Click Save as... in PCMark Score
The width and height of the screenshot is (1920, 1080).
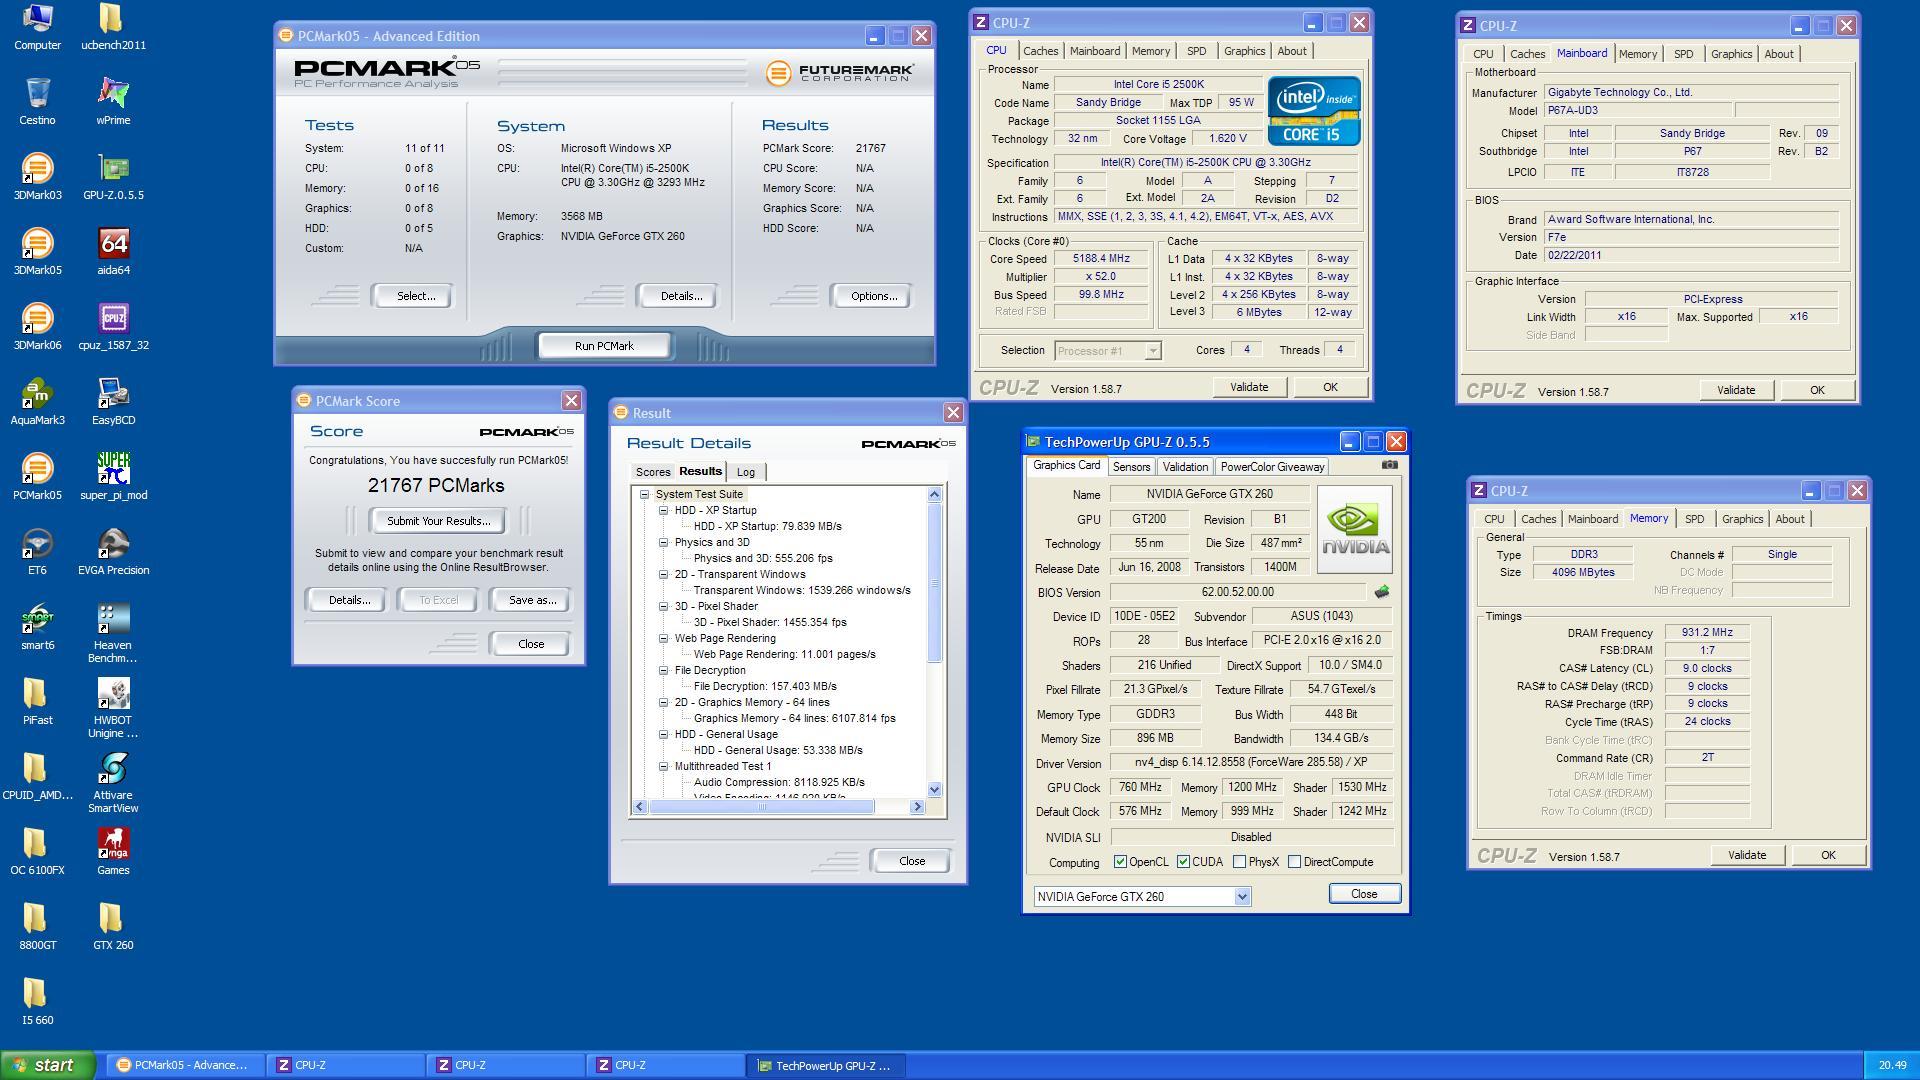tap(532, 600)
